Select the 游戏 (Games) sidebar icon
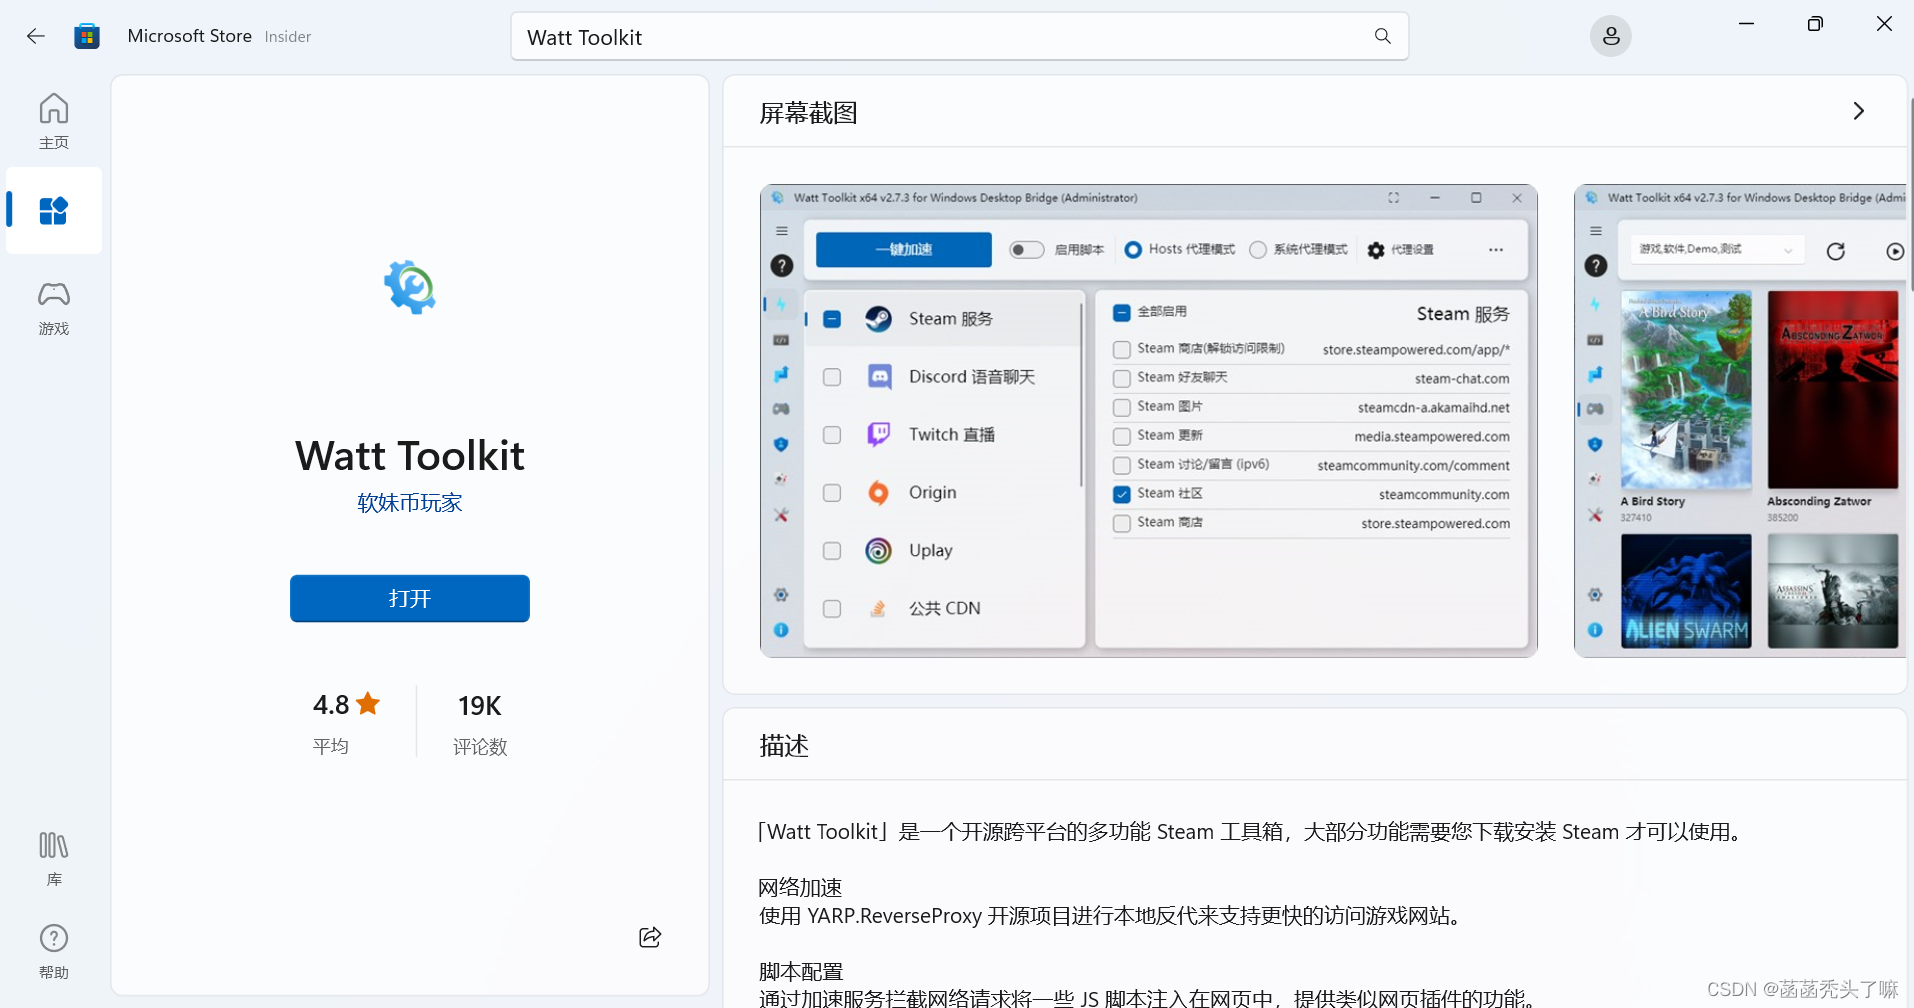This screenshot has width=1914, height=1008. 53,307
